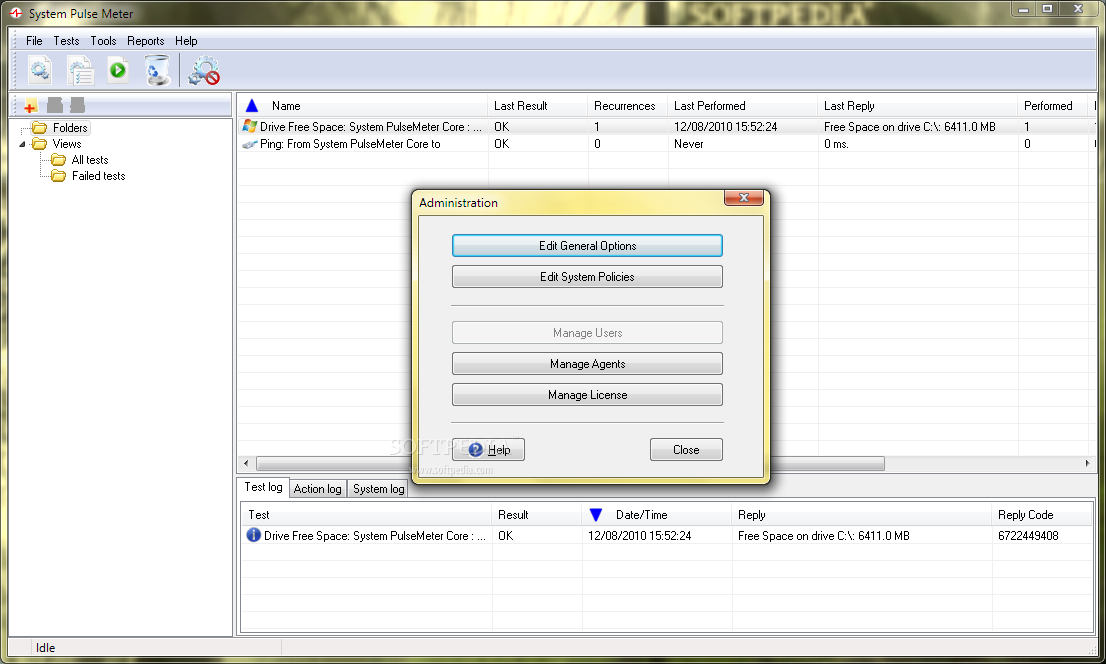Click the horizontal scrollbar left arrow
Screen dimensions: 1106x664
(245, 464)
